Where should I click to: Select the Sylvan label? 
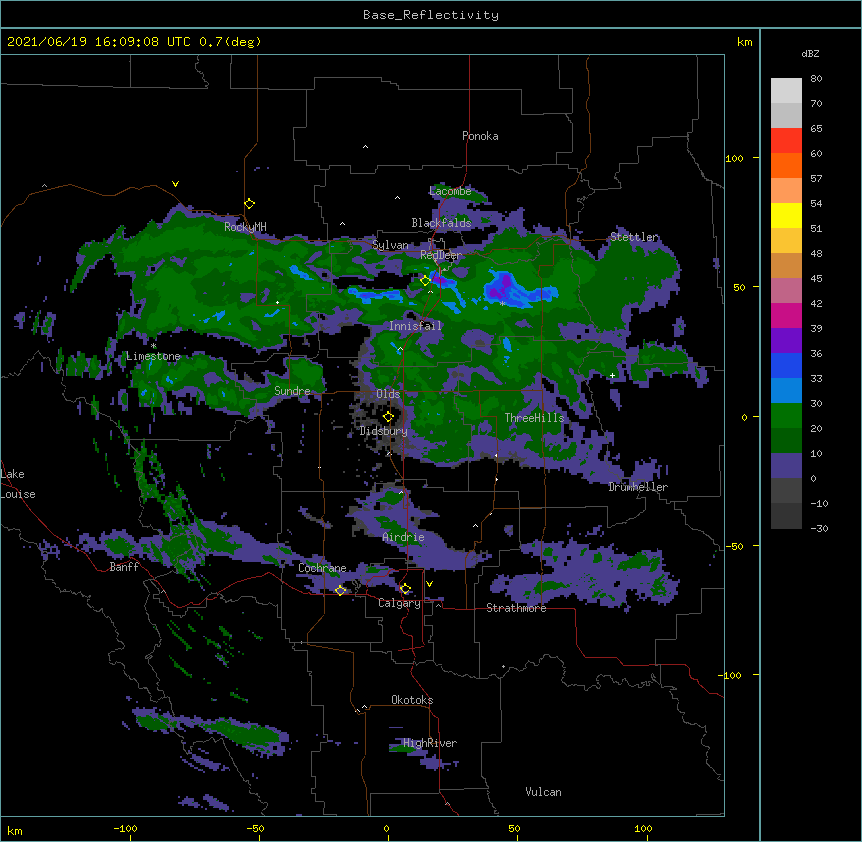point(390,245)
